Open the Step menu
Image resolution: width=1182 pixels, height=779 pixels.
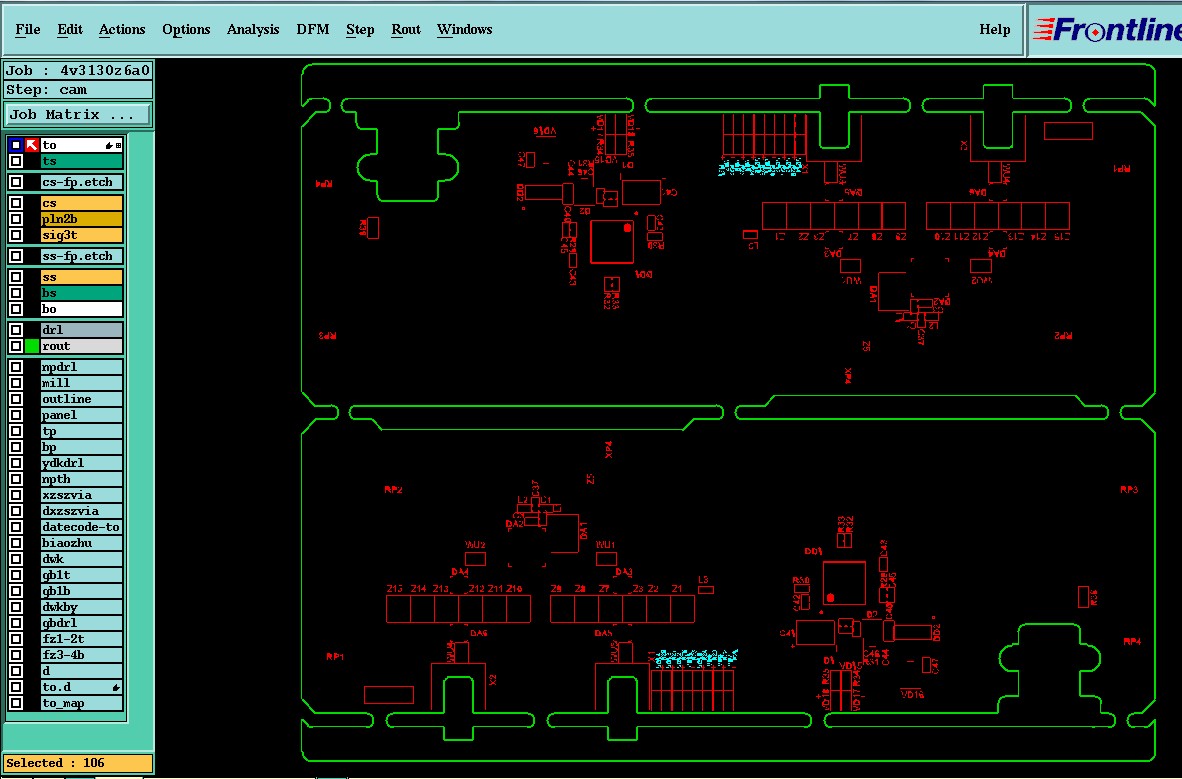tap(360, 29)
